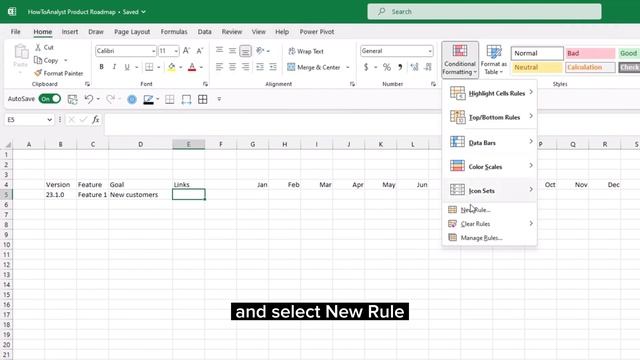The image size is (640, 360).
Task: Expand Data Bars submenu
Action: [x=489, y=142]
